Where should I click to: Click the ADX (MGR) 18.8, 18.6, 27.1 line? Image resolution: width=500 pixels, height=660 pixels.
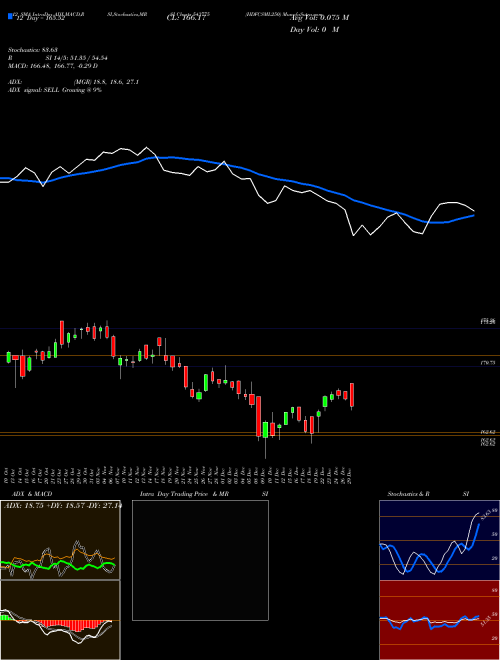[x=73, y=82]
